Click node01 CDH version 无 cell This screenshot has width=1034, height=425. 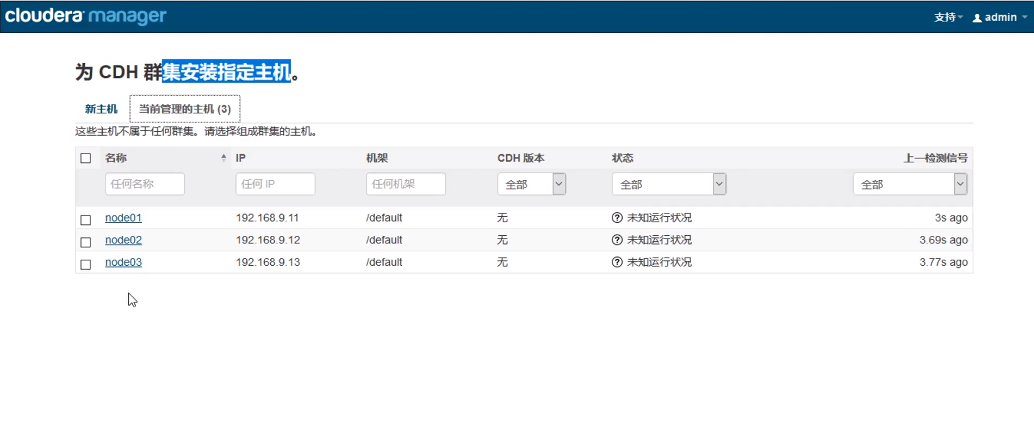click(502, 218)
